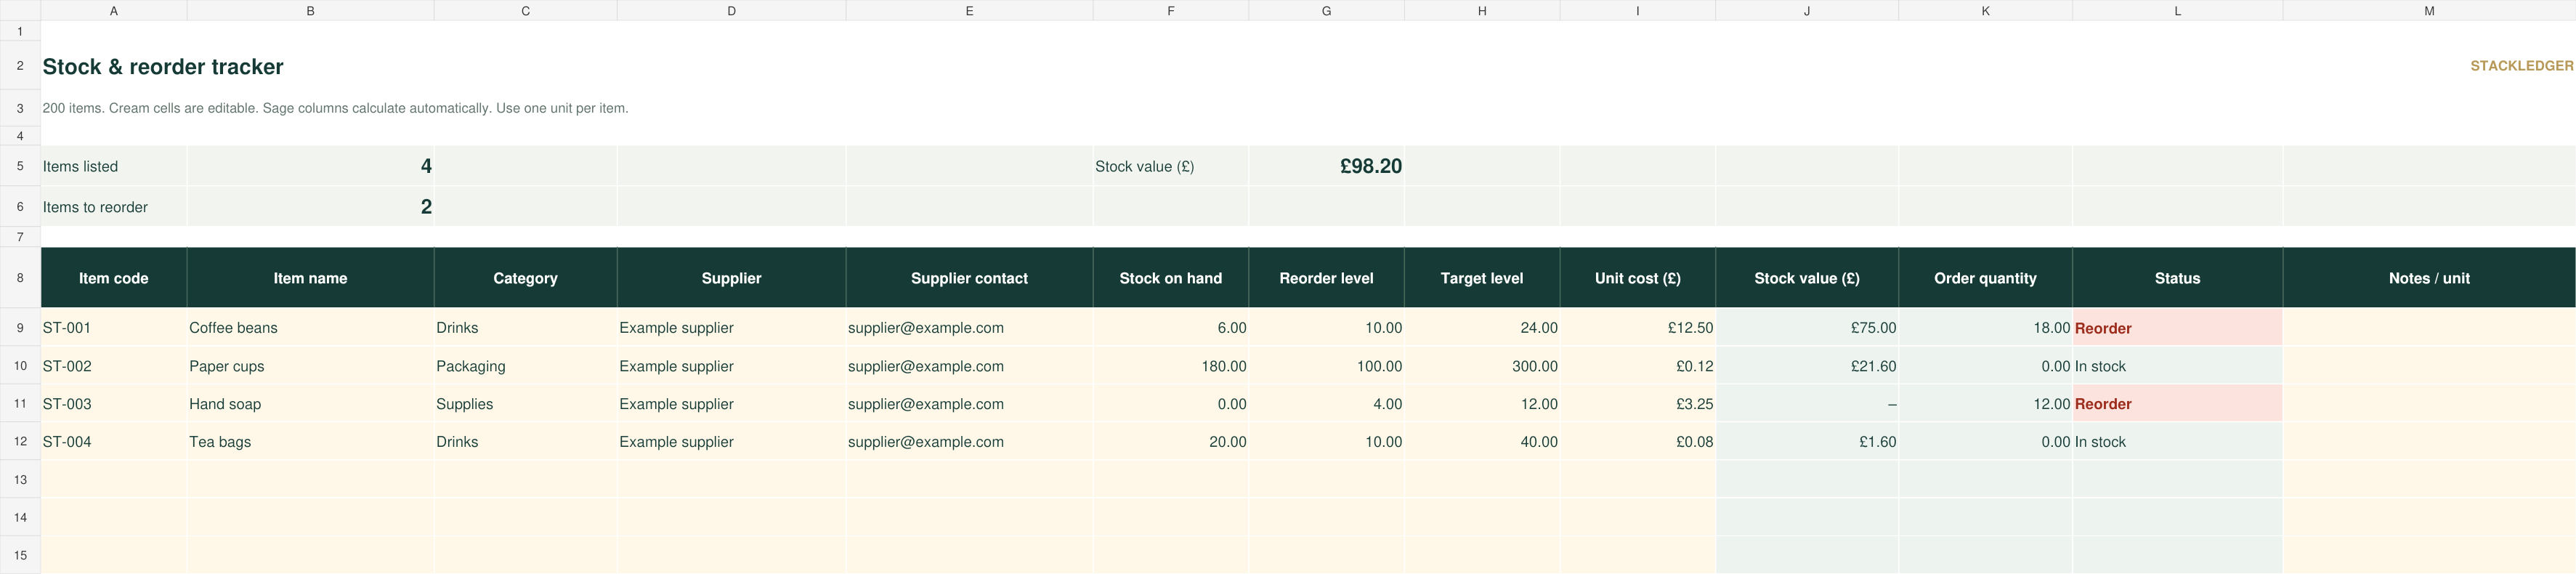Select row 13 header
This screenshot has height=574, width=2576.
pyautogui.click(x=20, y=480)
